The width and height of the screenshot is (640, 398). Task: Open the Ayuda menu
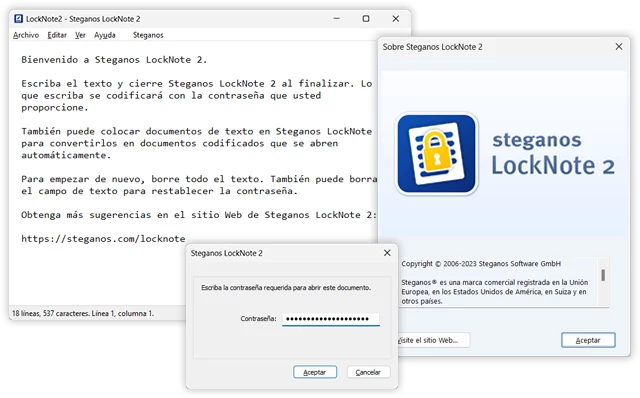[104, 35]
